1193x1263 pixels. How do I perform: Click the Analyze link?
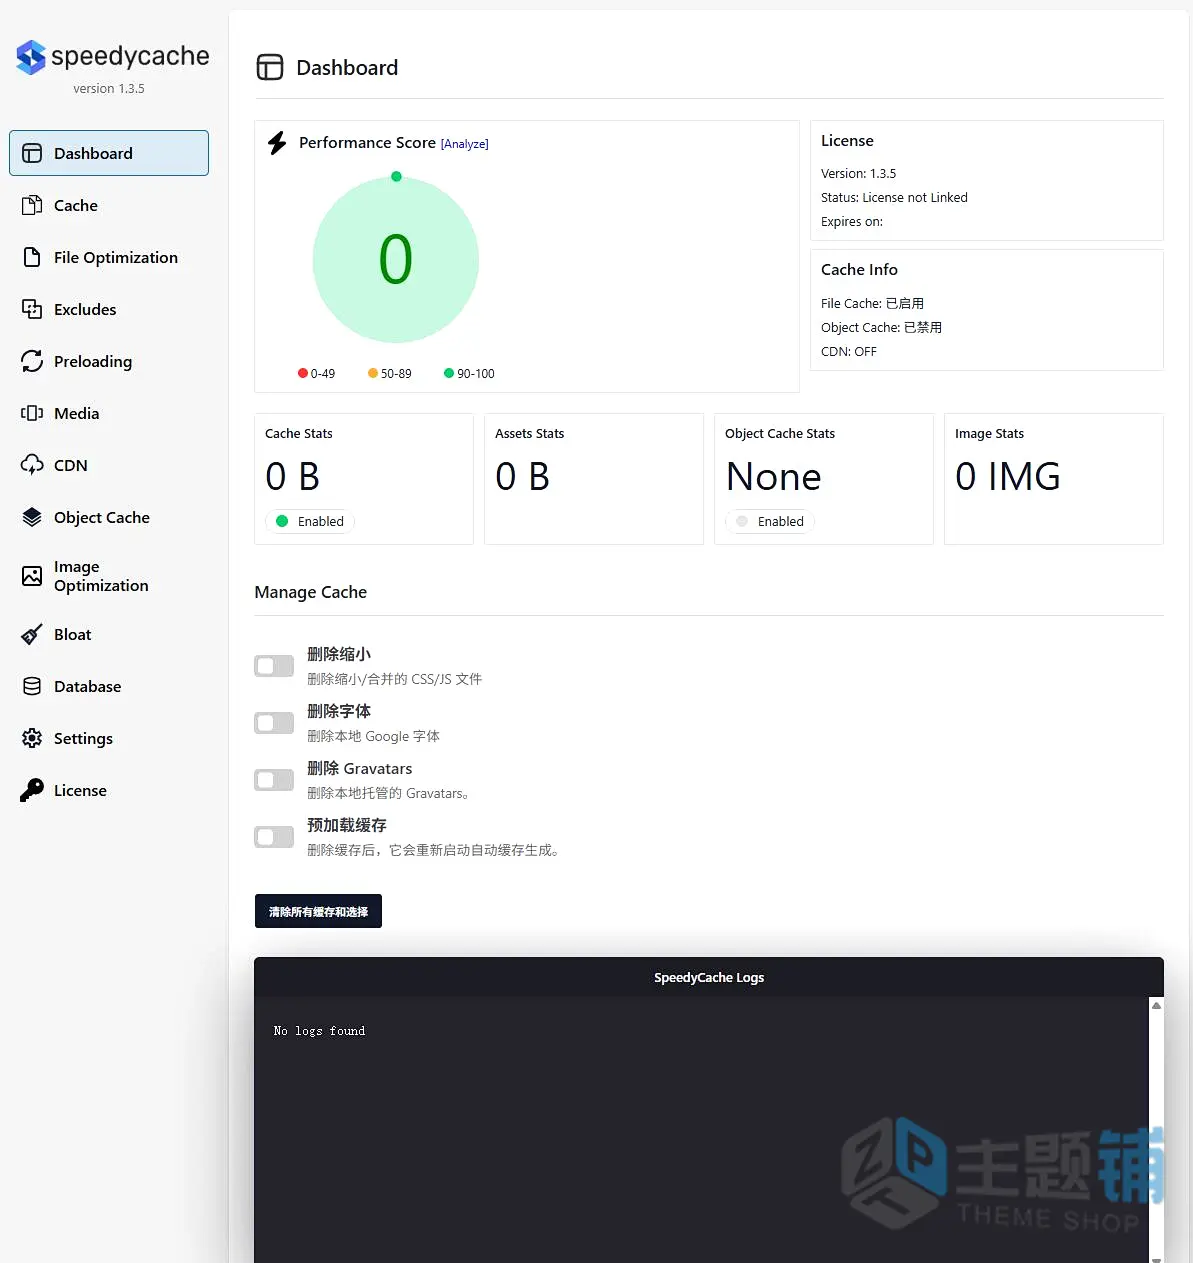point(465,144)
